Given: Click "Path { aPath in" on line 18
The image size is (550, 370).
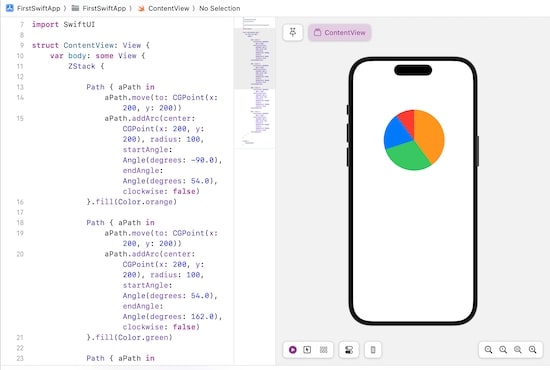Looking at the screenshot, I should 120,223.
